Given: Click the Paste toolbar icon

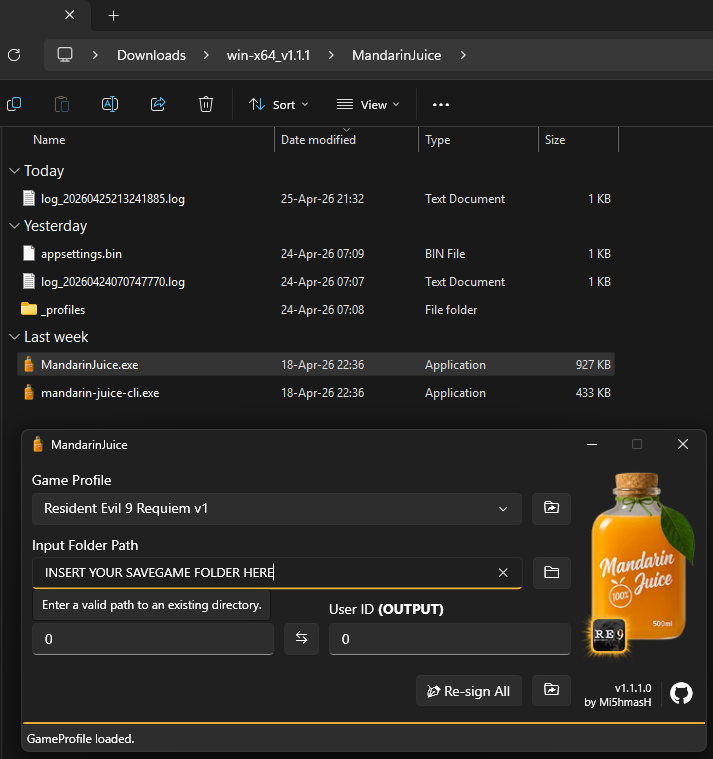Looking at the screenshot, I should click(x=61, y=104).
